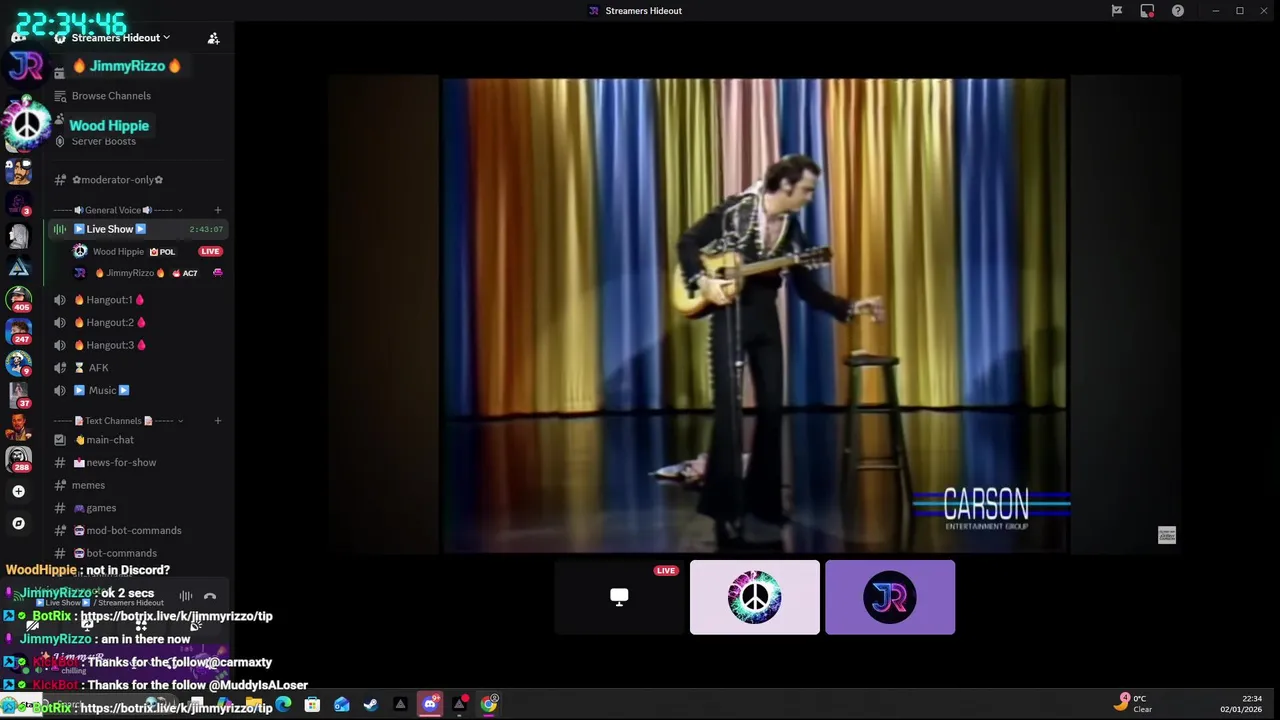Image resolution: width=1280 pixels, height=720 pixels.
Task: Click the disconnect phone icon in voice panel
Action: 210,597
